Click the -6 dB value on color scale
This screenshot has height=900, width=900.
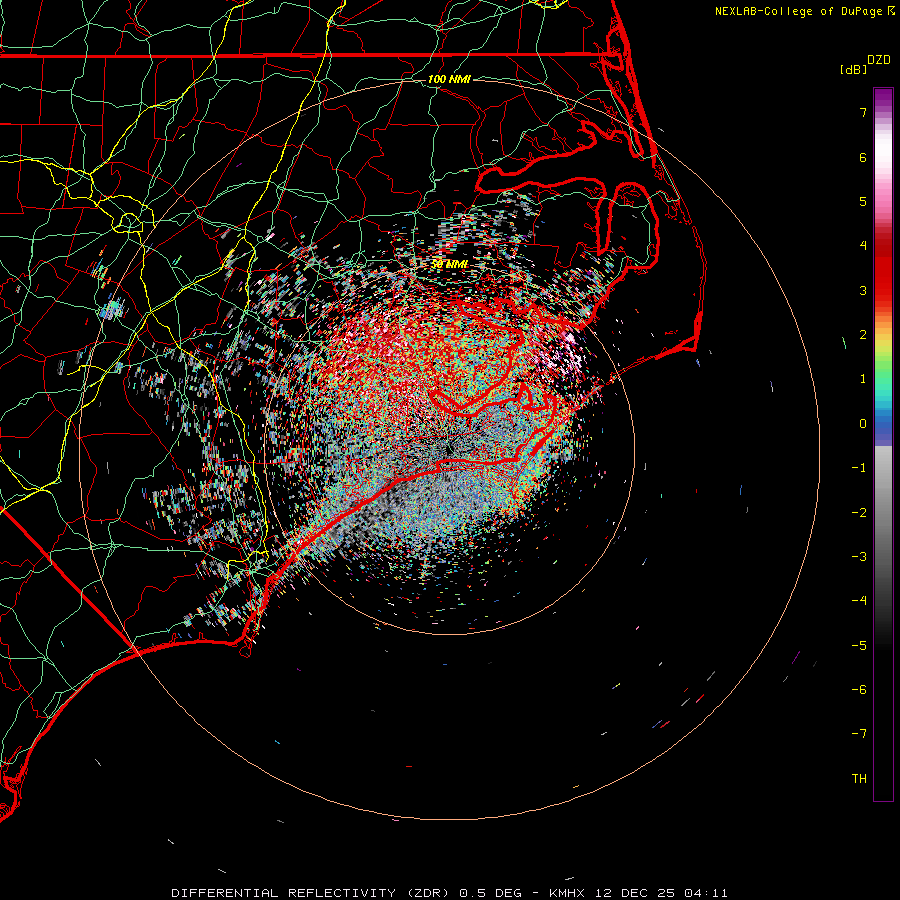click(x=859, y=690)
